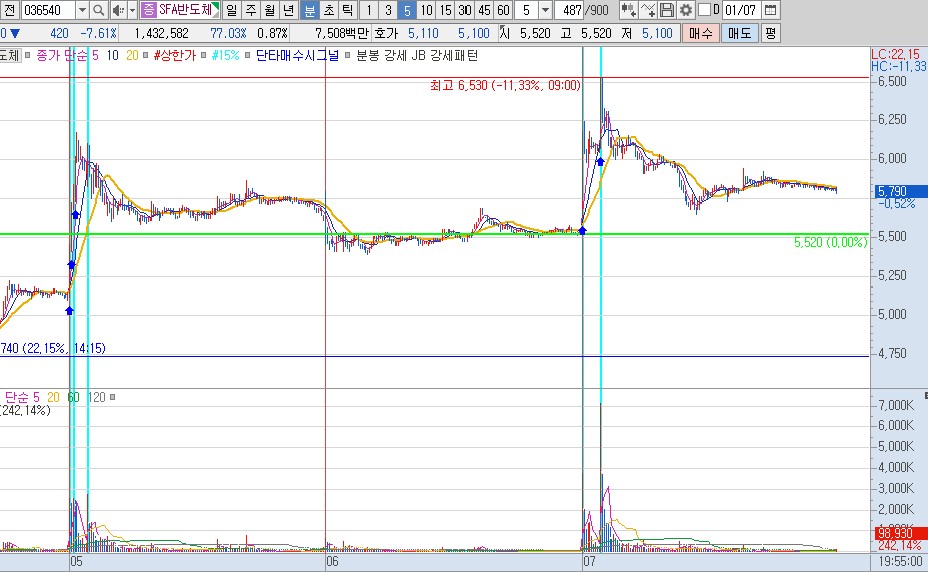Switch to daily chart (일)
The image size is (928, 572).
coord(231,10)
